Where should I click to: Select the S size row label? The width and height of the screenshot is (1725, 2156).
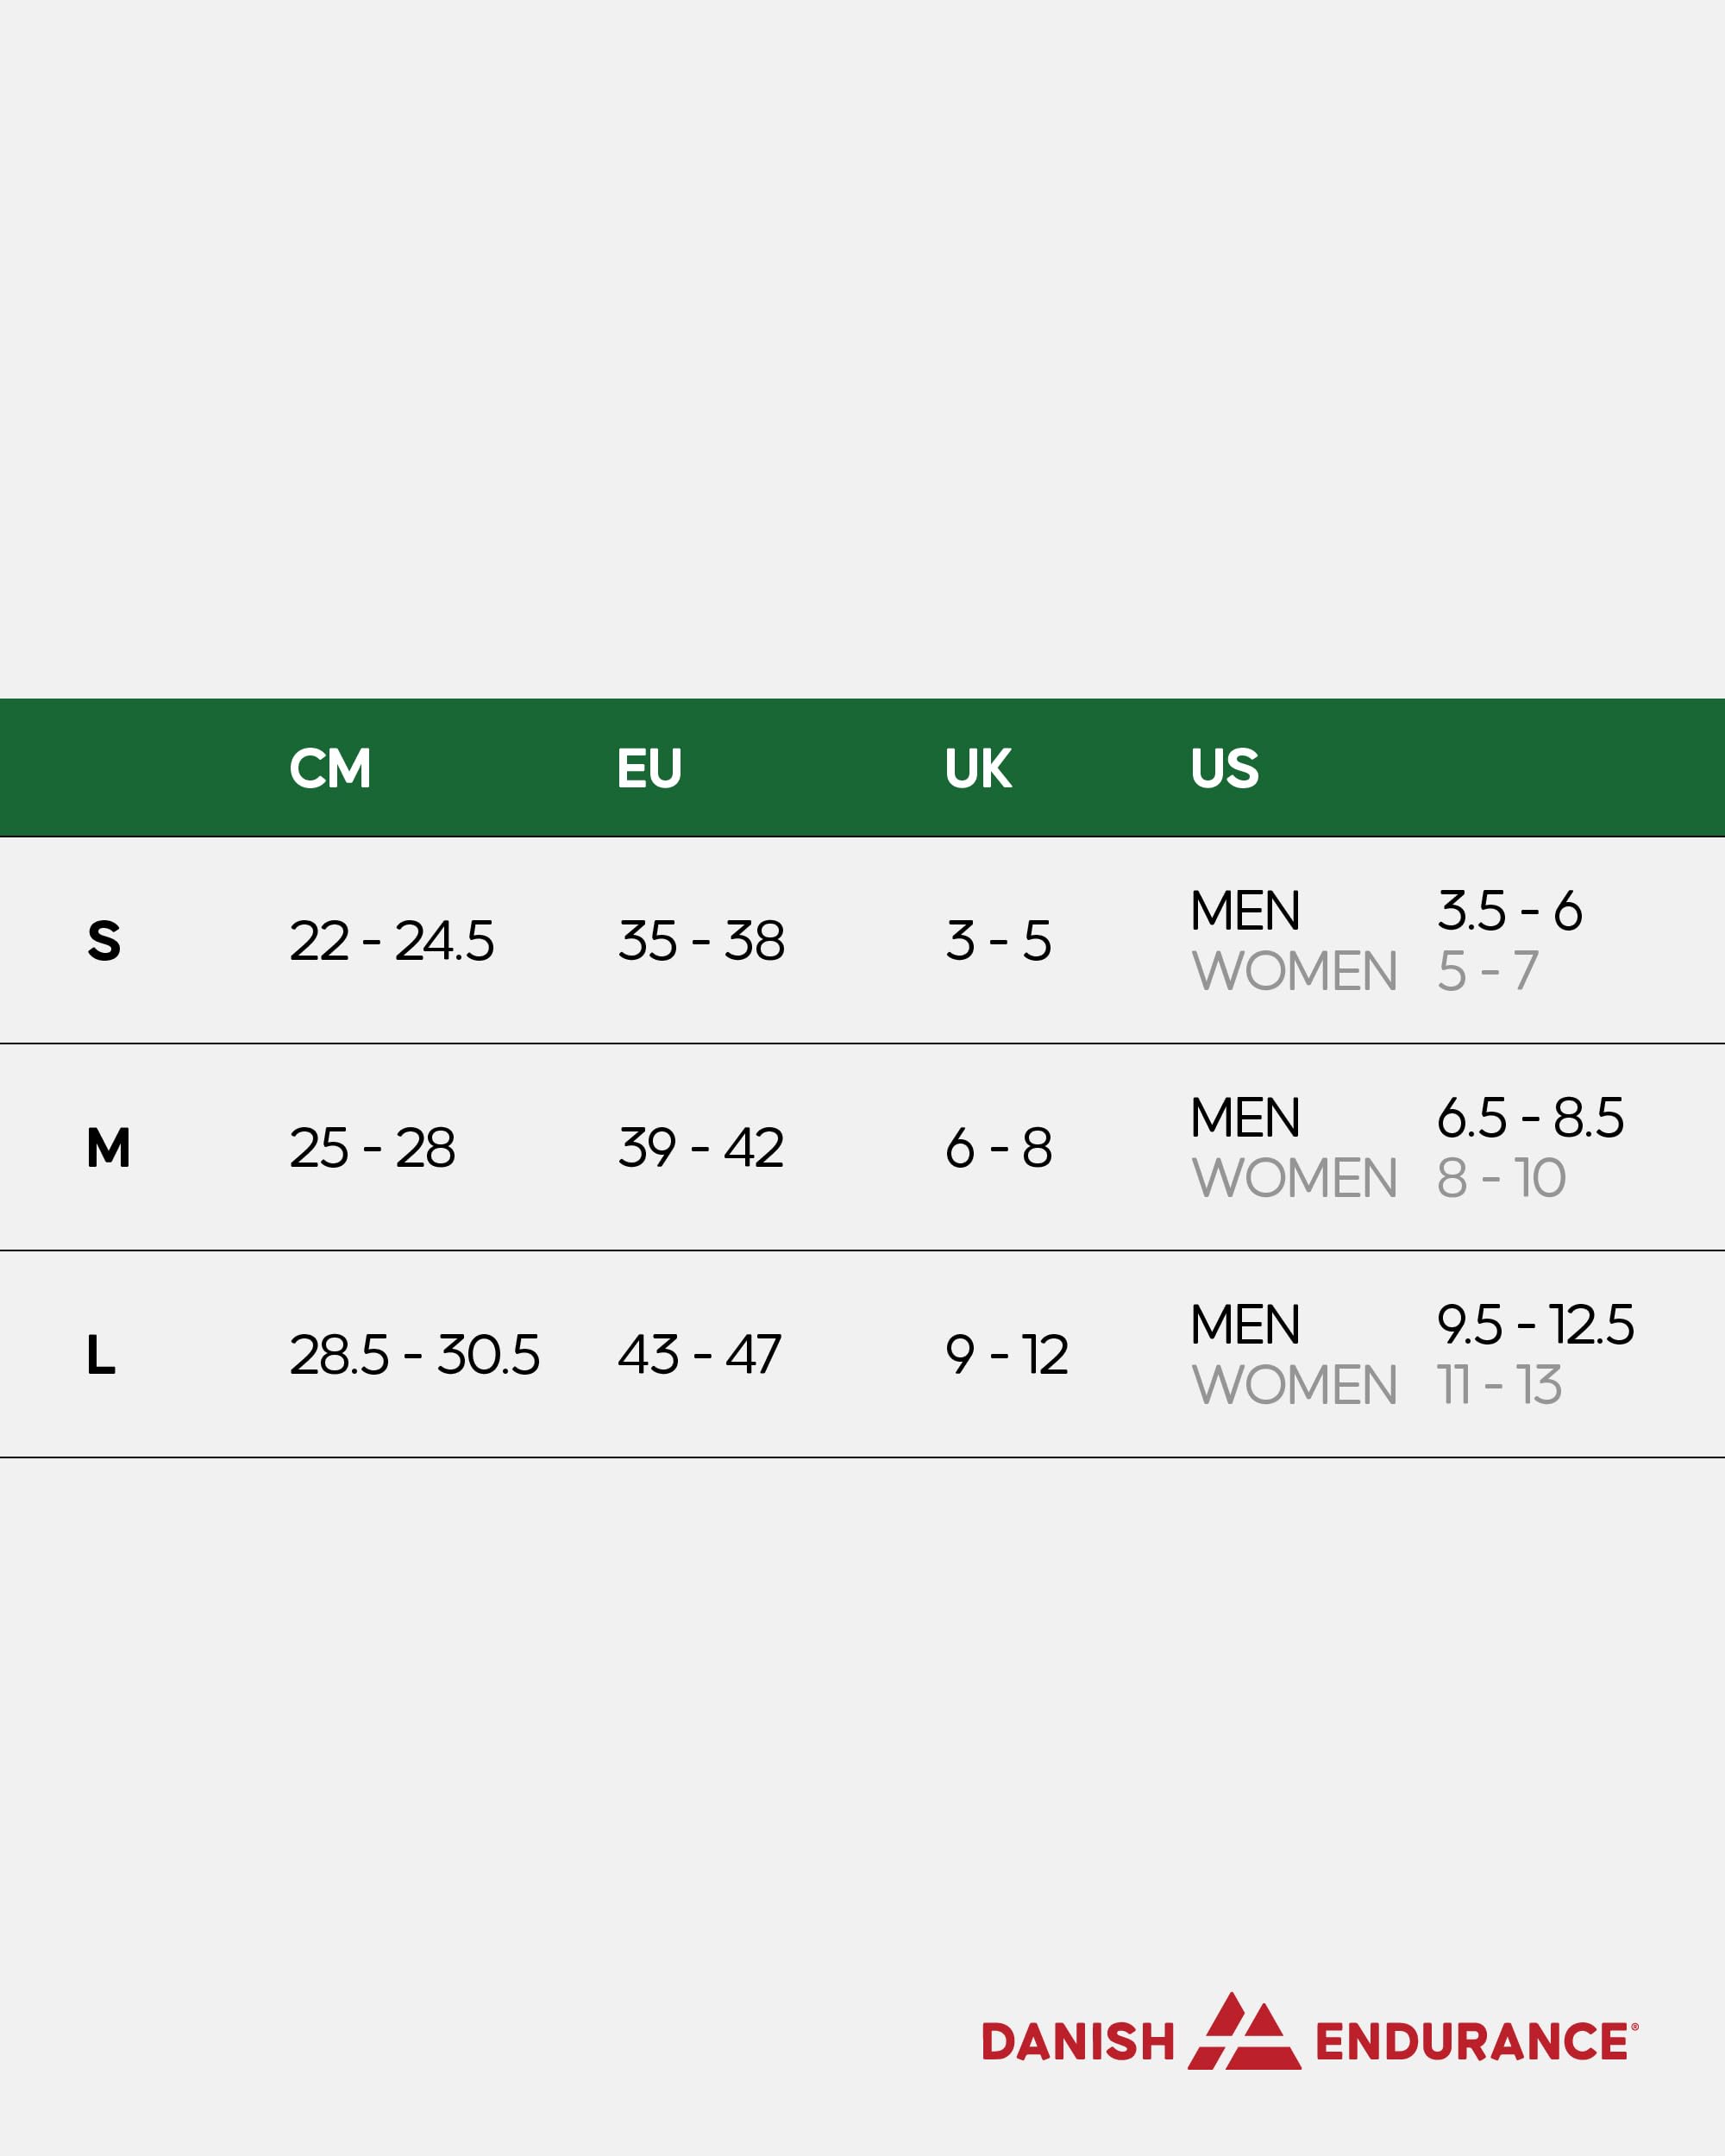(104, 941)
